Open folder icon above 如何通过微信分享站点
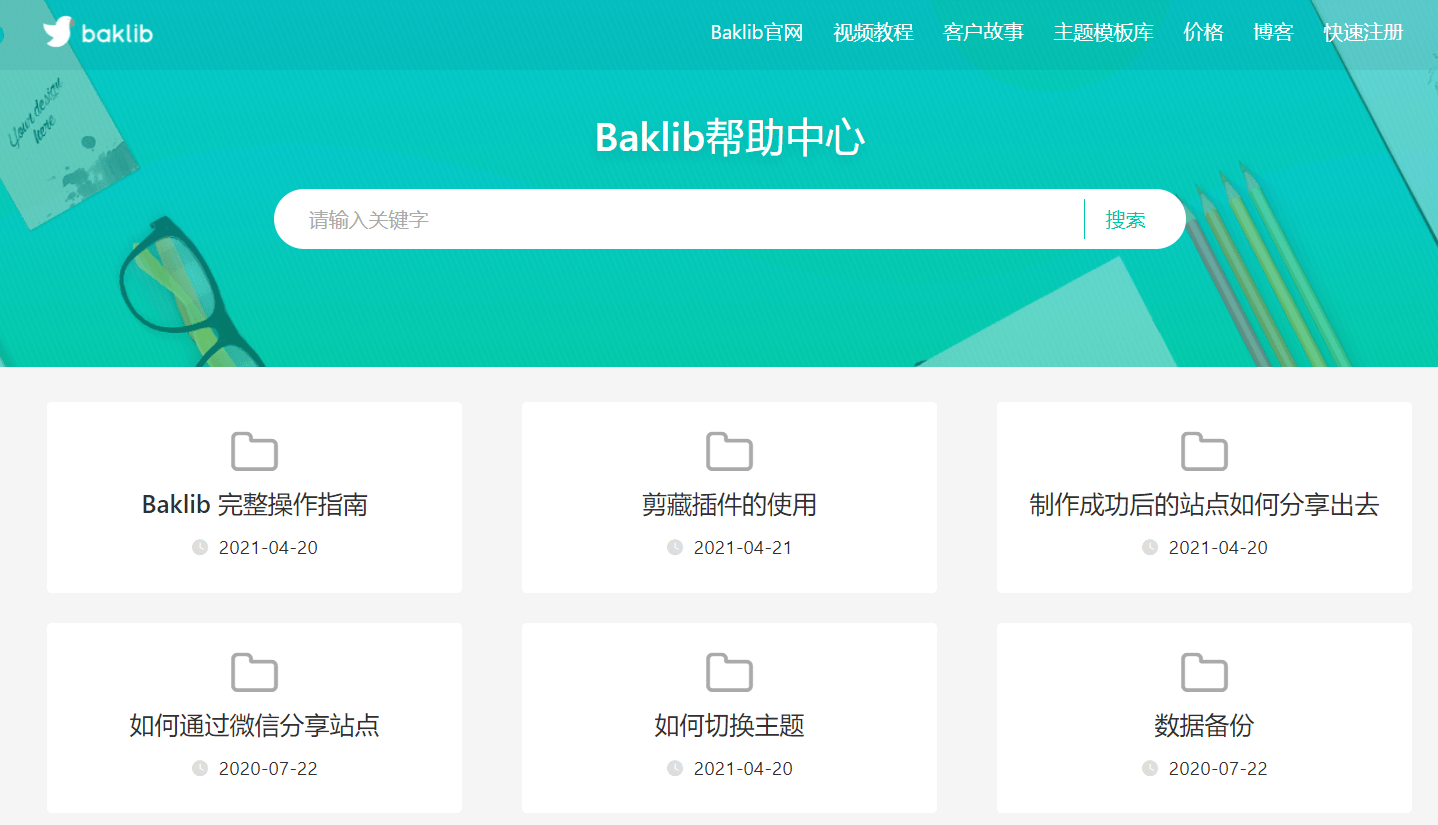The image size is (1438, 825). pos(254,673)
